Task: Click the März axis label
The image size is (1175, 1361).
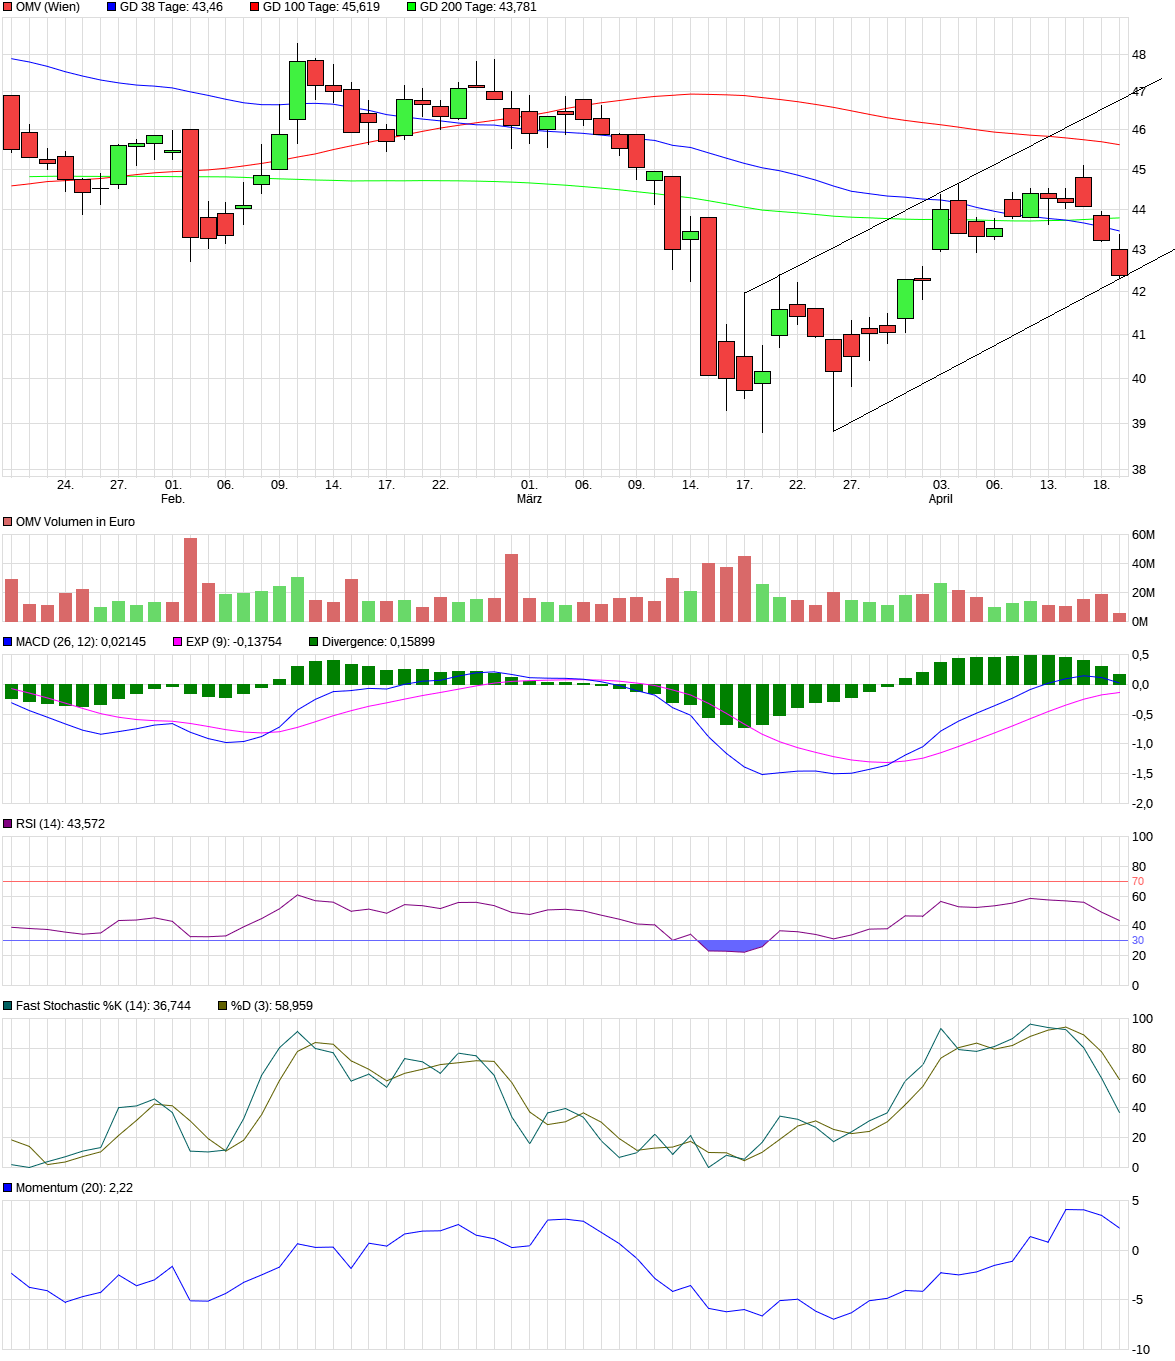Action: pos(531,497)
